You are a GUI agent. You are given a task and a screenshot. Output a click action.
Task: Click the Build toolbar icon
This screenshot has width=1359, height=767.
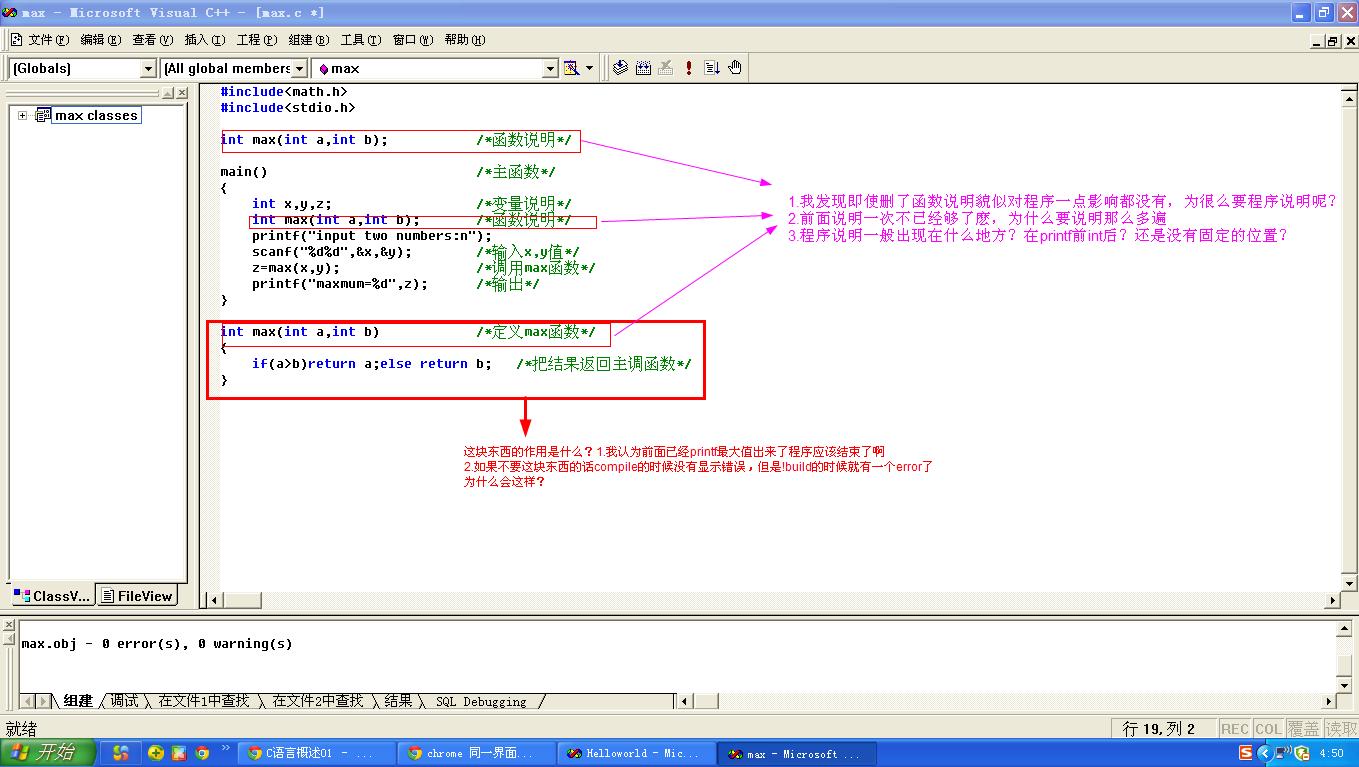click(643, 68)
